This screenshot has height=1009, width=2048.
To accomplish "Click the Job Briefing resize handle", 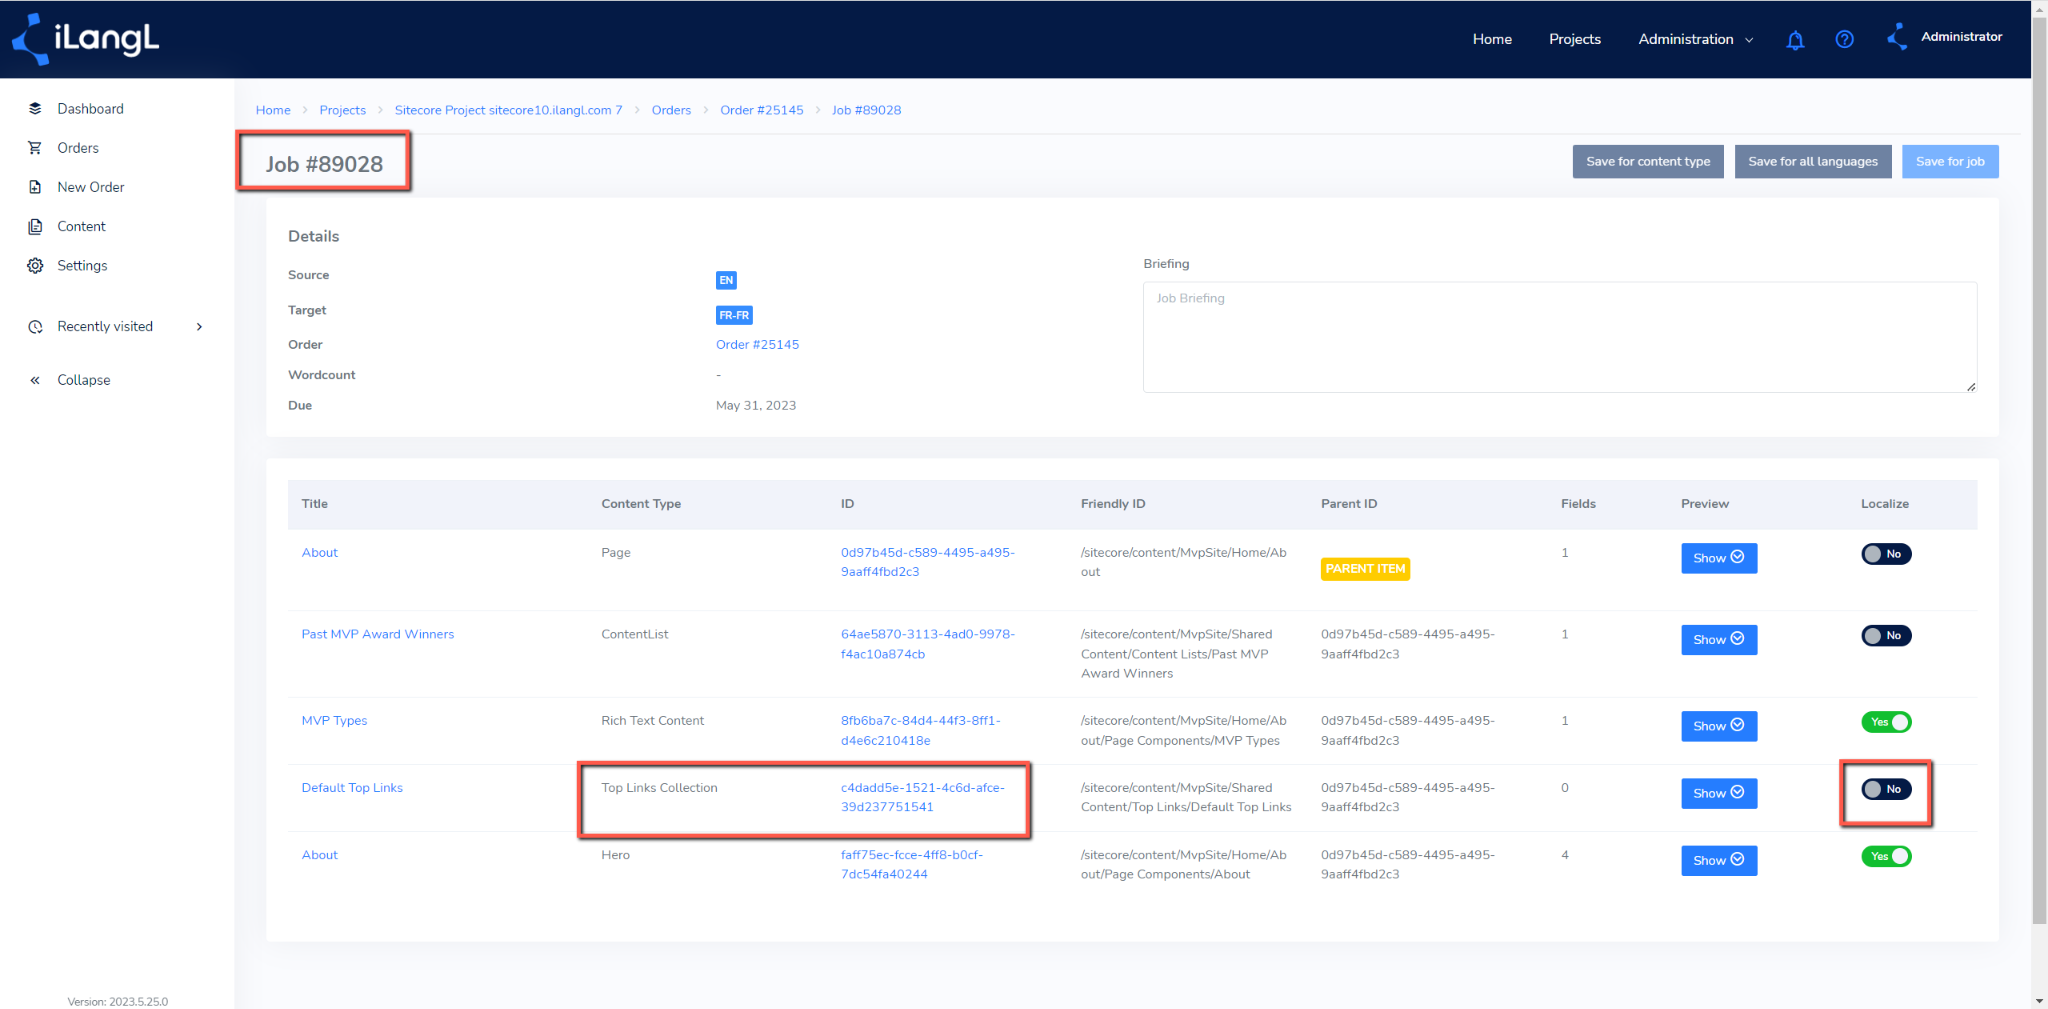I will (x=1970, y=386).
